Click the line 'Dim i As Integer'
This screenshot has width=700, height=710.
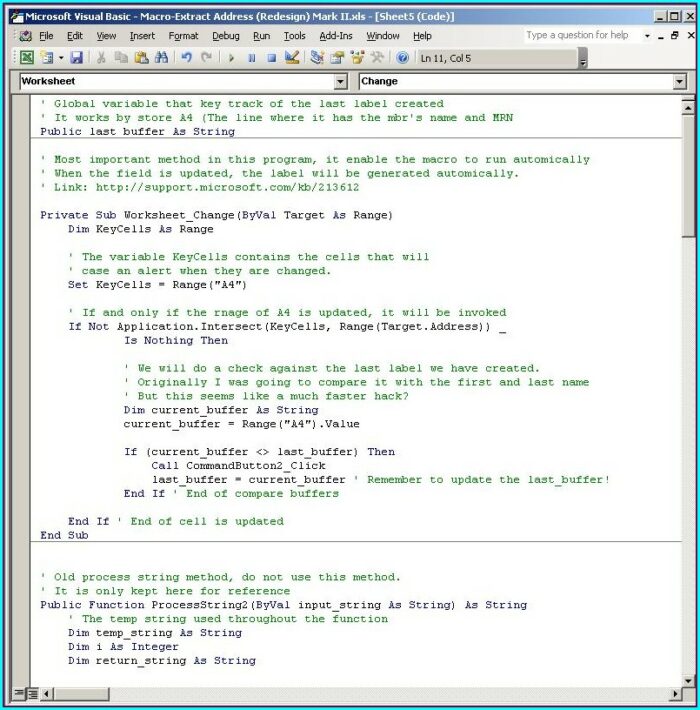(x=123, y=647)
